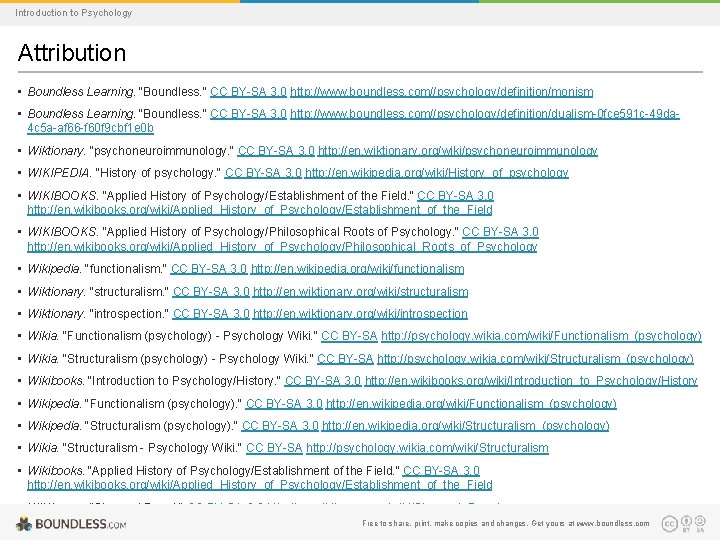This screenshot has width=720, height=540.
Task: Select the text "WIKIPEDIA." in history entry
Action: point(59,173)
